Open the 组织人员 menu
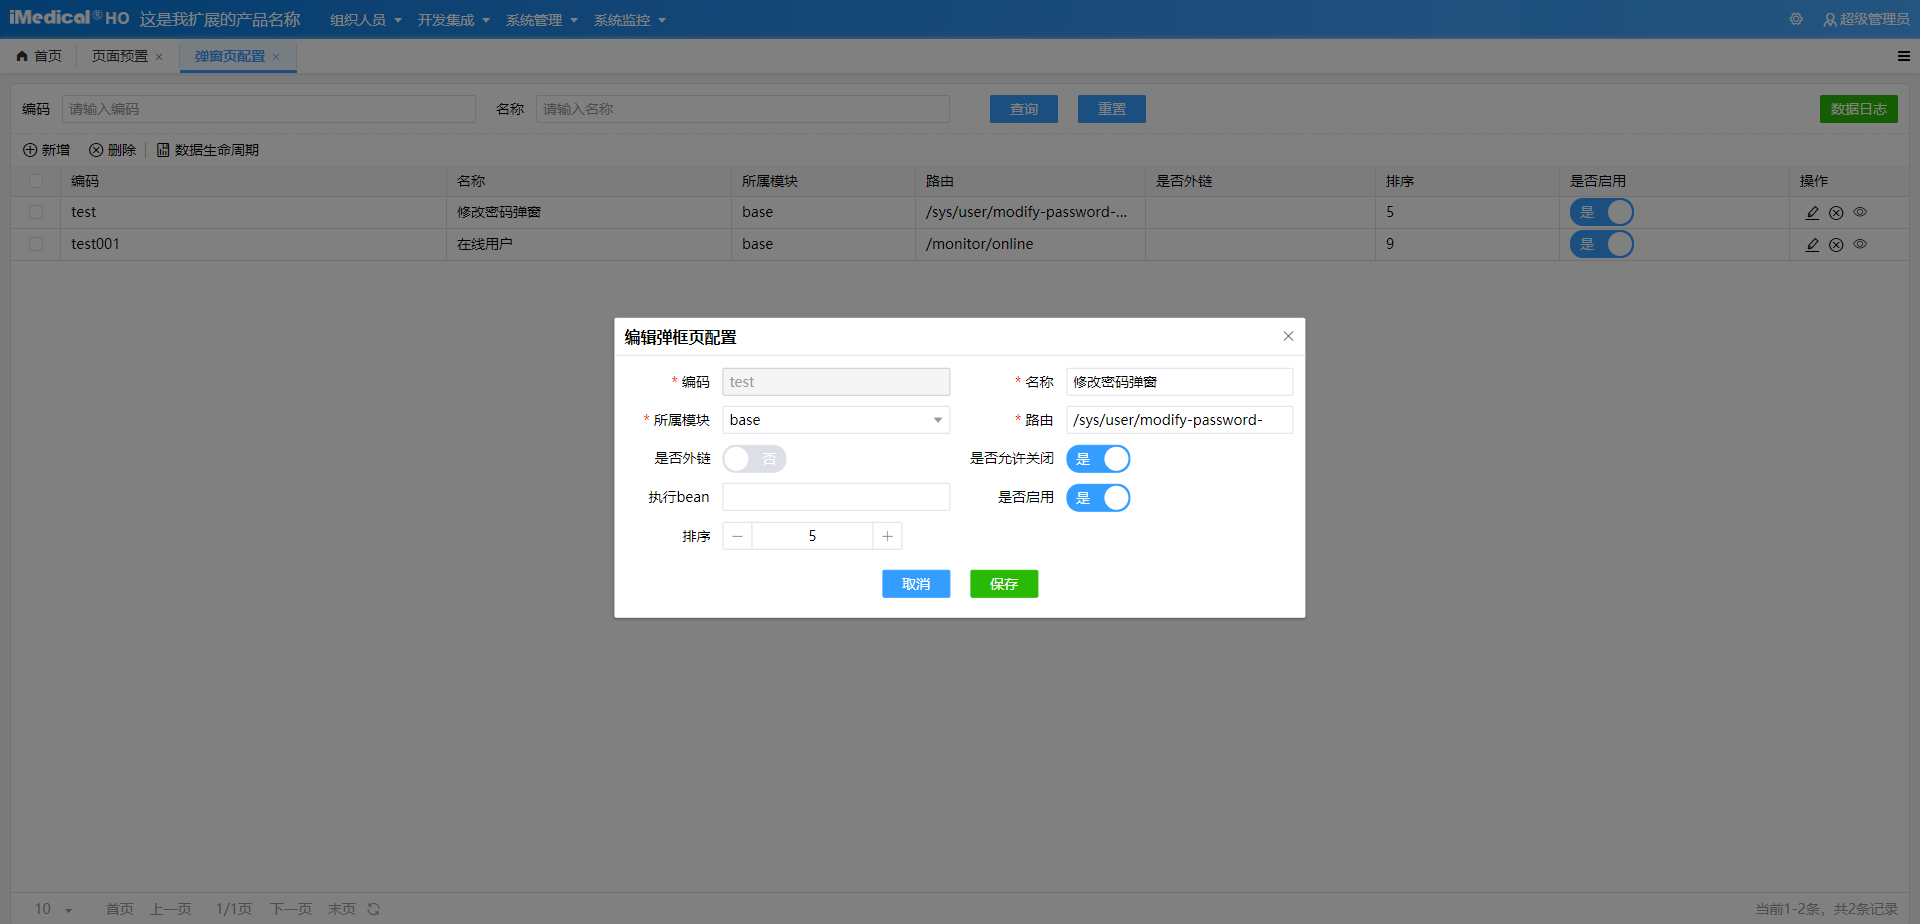 click(x=365, y=20)
